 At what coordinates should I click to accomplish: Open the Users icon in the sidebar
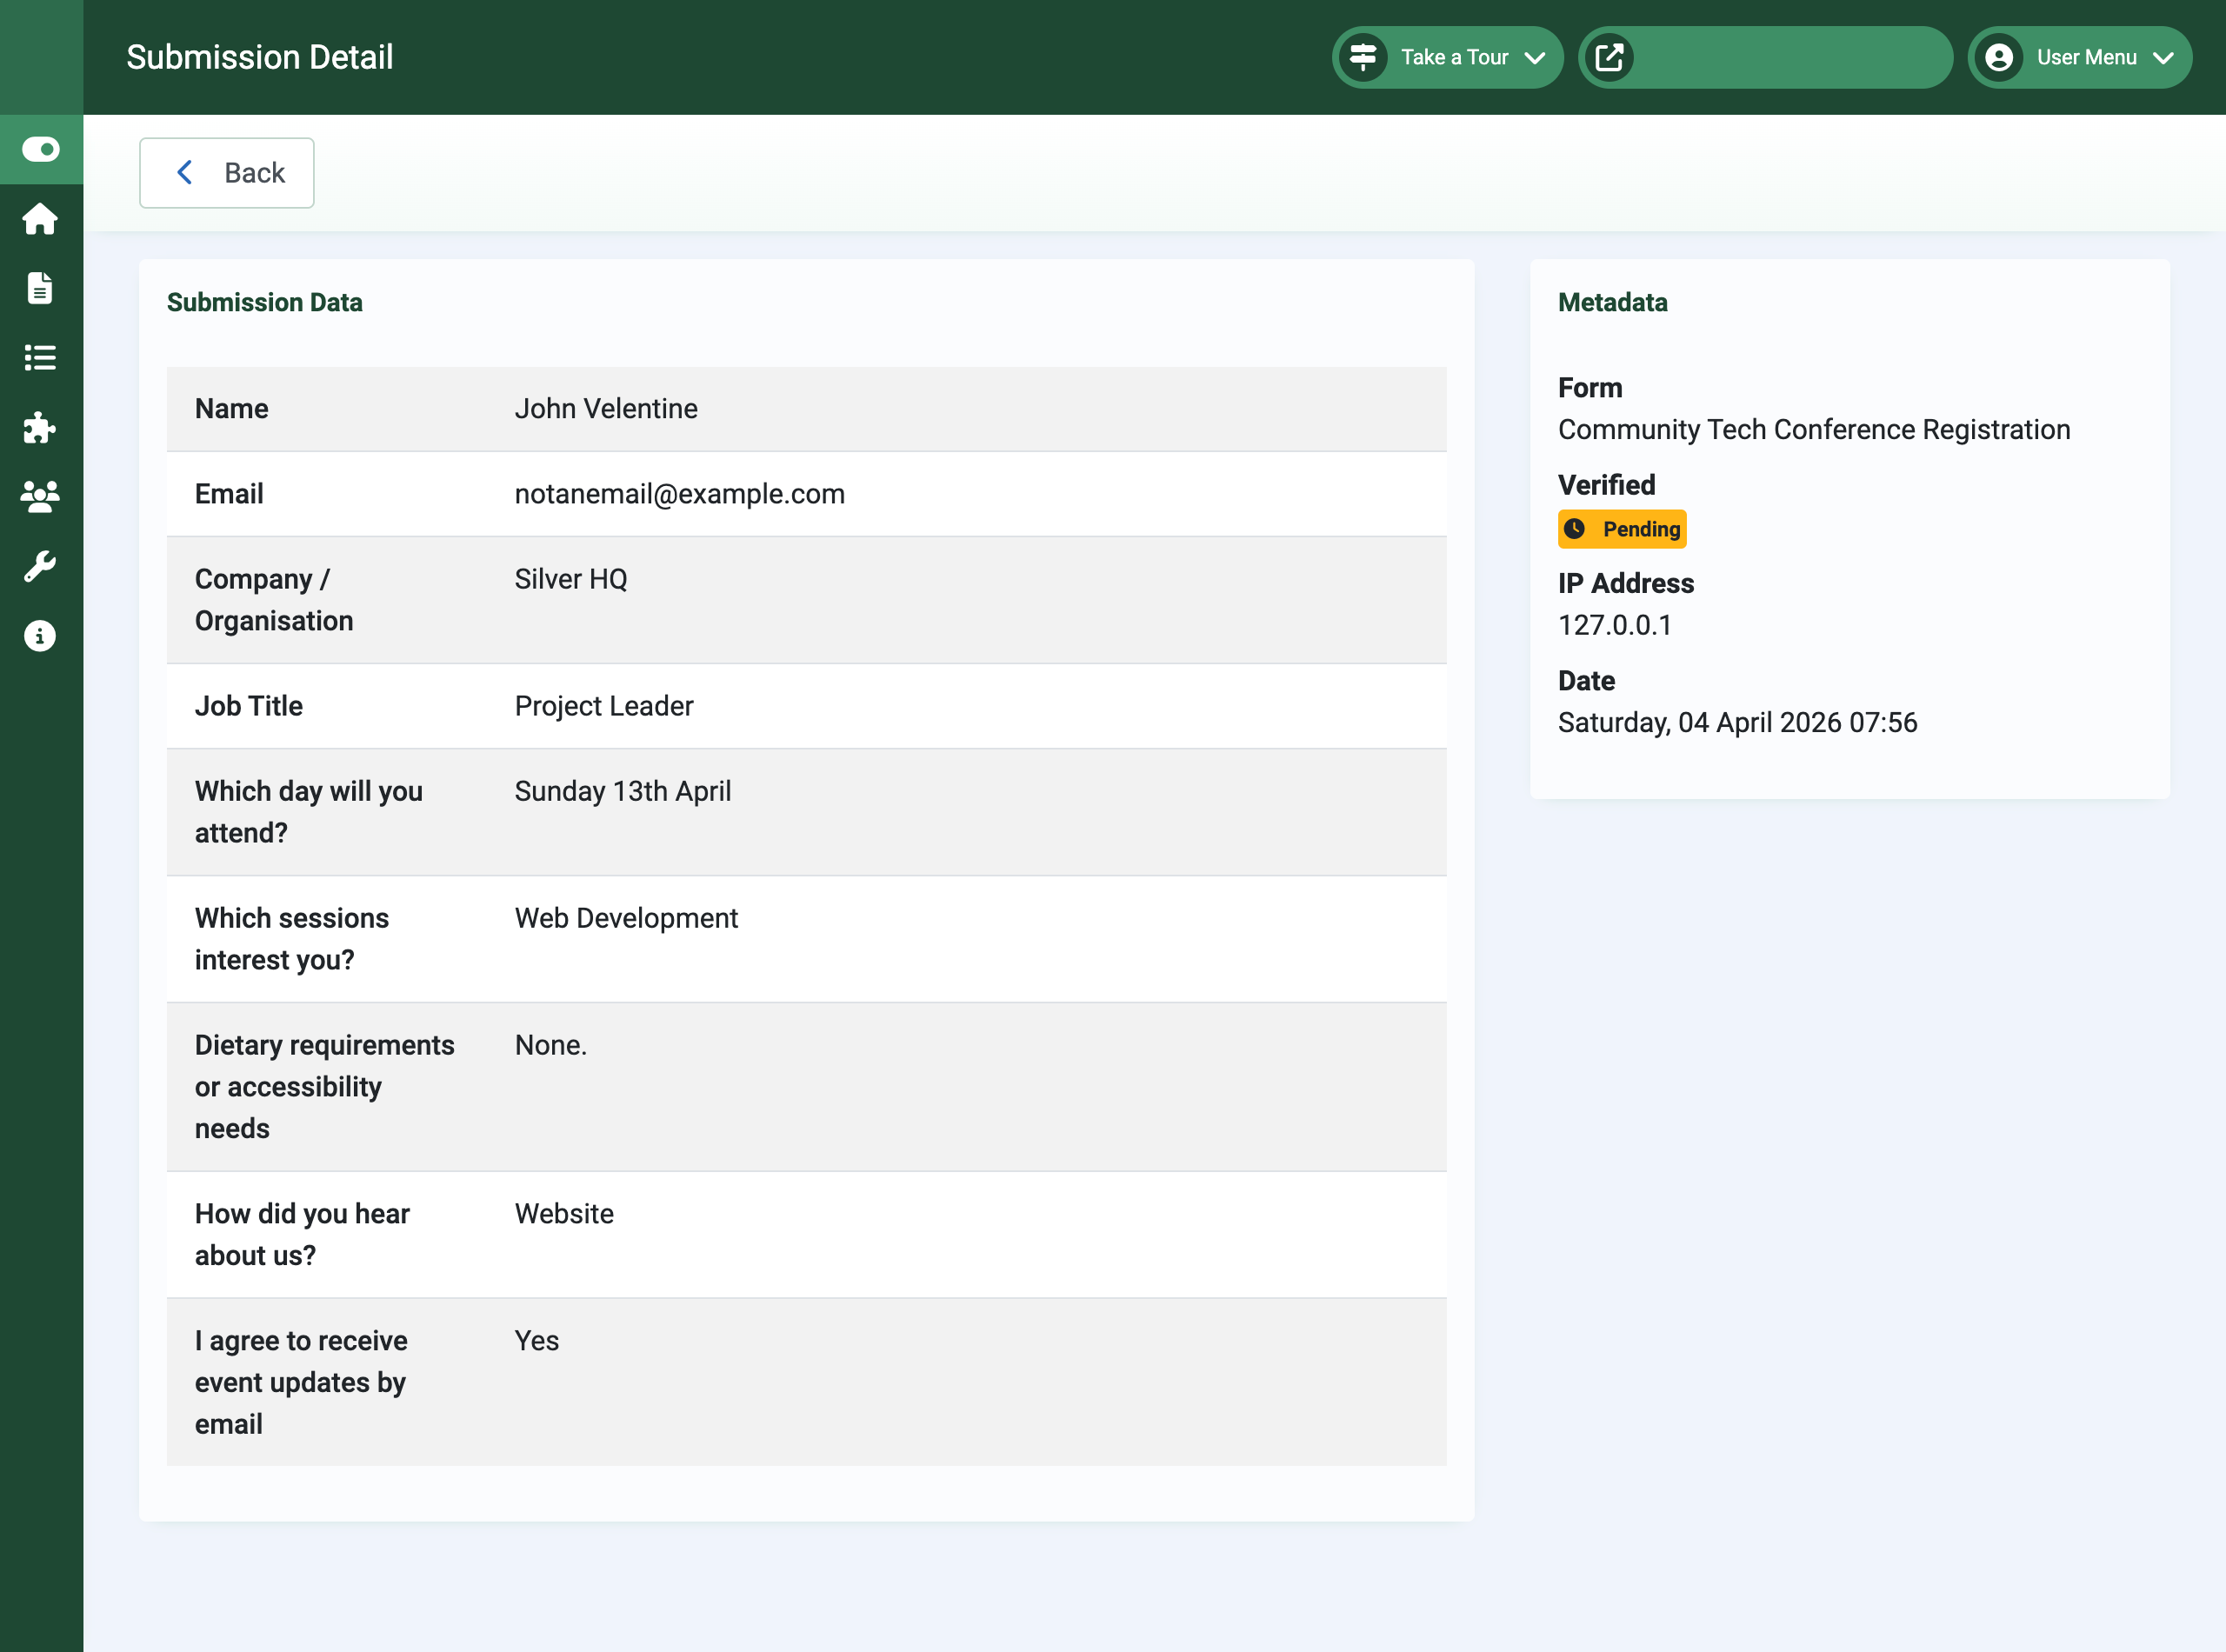click(40, 497)
